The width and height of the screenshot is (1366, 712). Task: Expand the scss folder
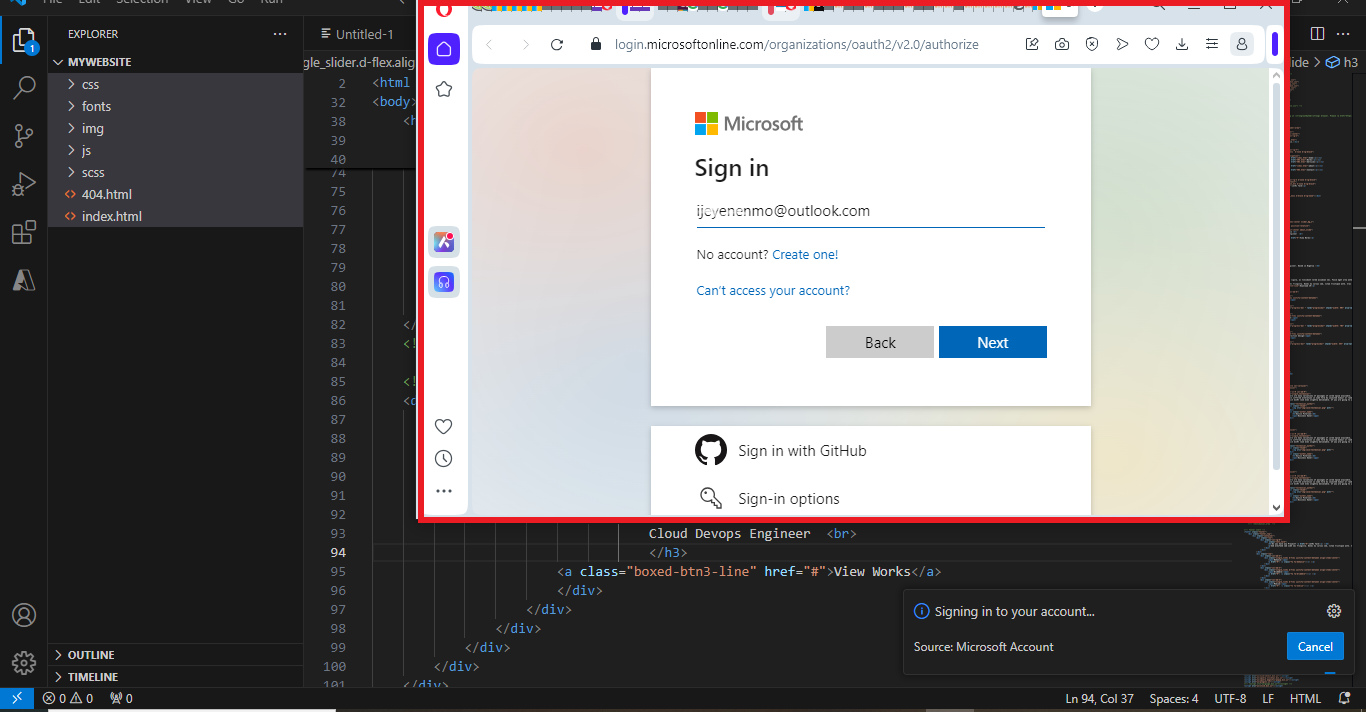click(x=175, y=172)
